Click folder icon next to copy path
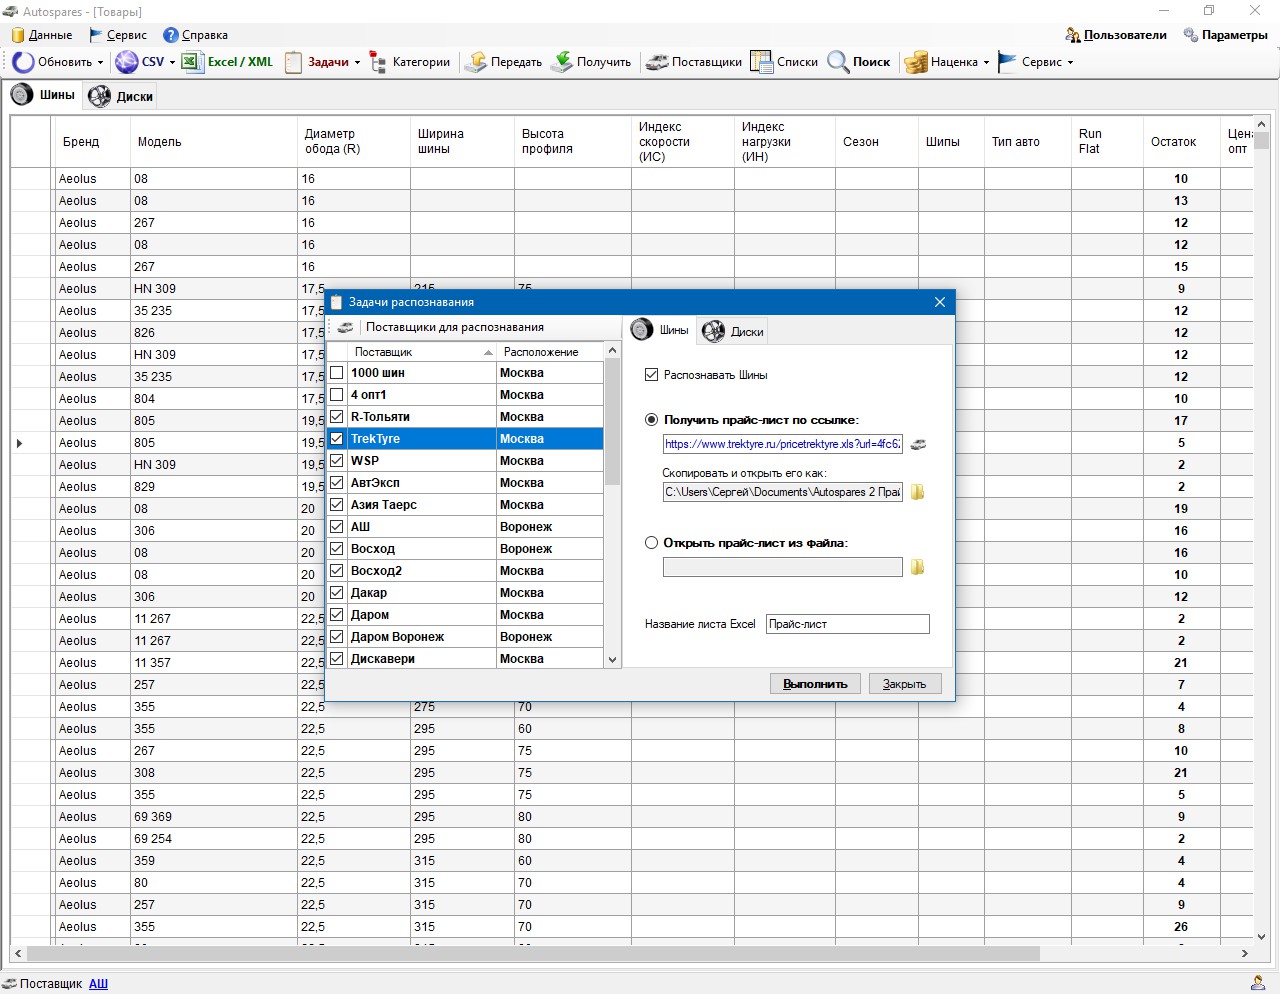This screenshot has height=994, width=1280. coord(917,492)
